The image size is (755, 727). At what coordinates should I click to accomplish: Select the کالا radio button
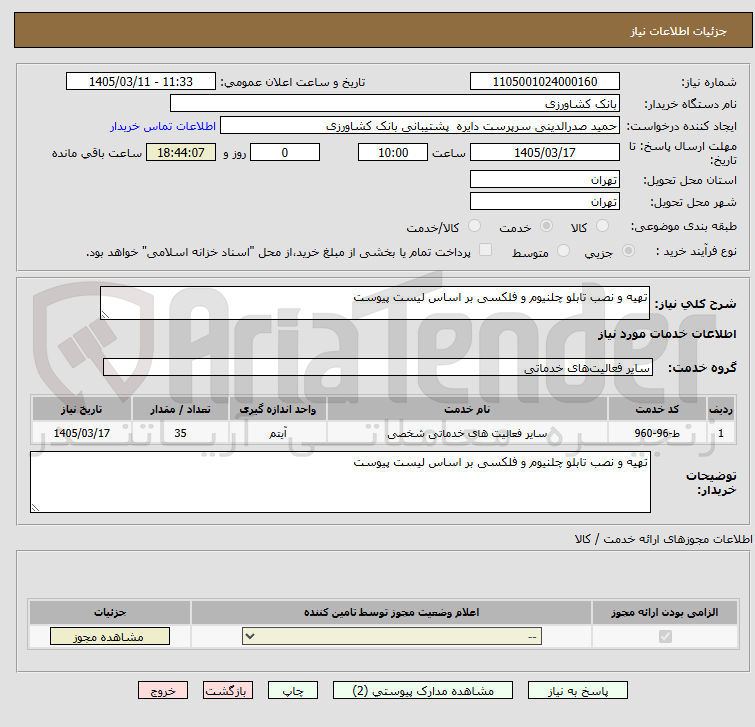click(602, 226)
